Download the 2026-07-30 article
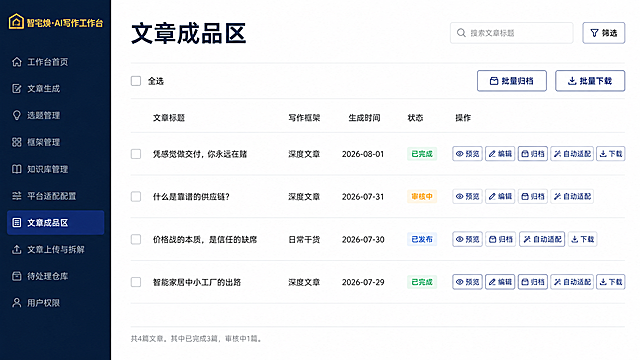This screenshot has width=640, height=360. point(582,239)
